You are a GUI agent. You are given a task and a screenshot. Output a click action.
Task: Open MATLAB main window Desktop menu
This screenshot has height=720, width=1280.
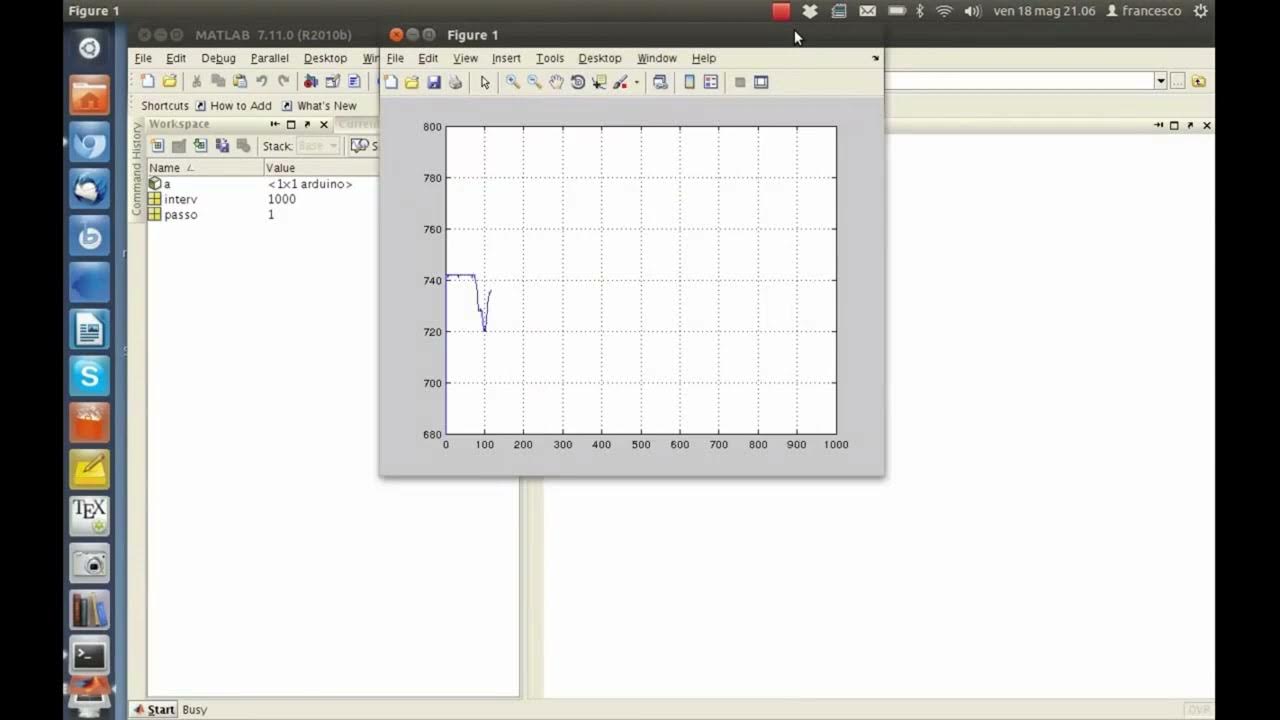point(325,58)
